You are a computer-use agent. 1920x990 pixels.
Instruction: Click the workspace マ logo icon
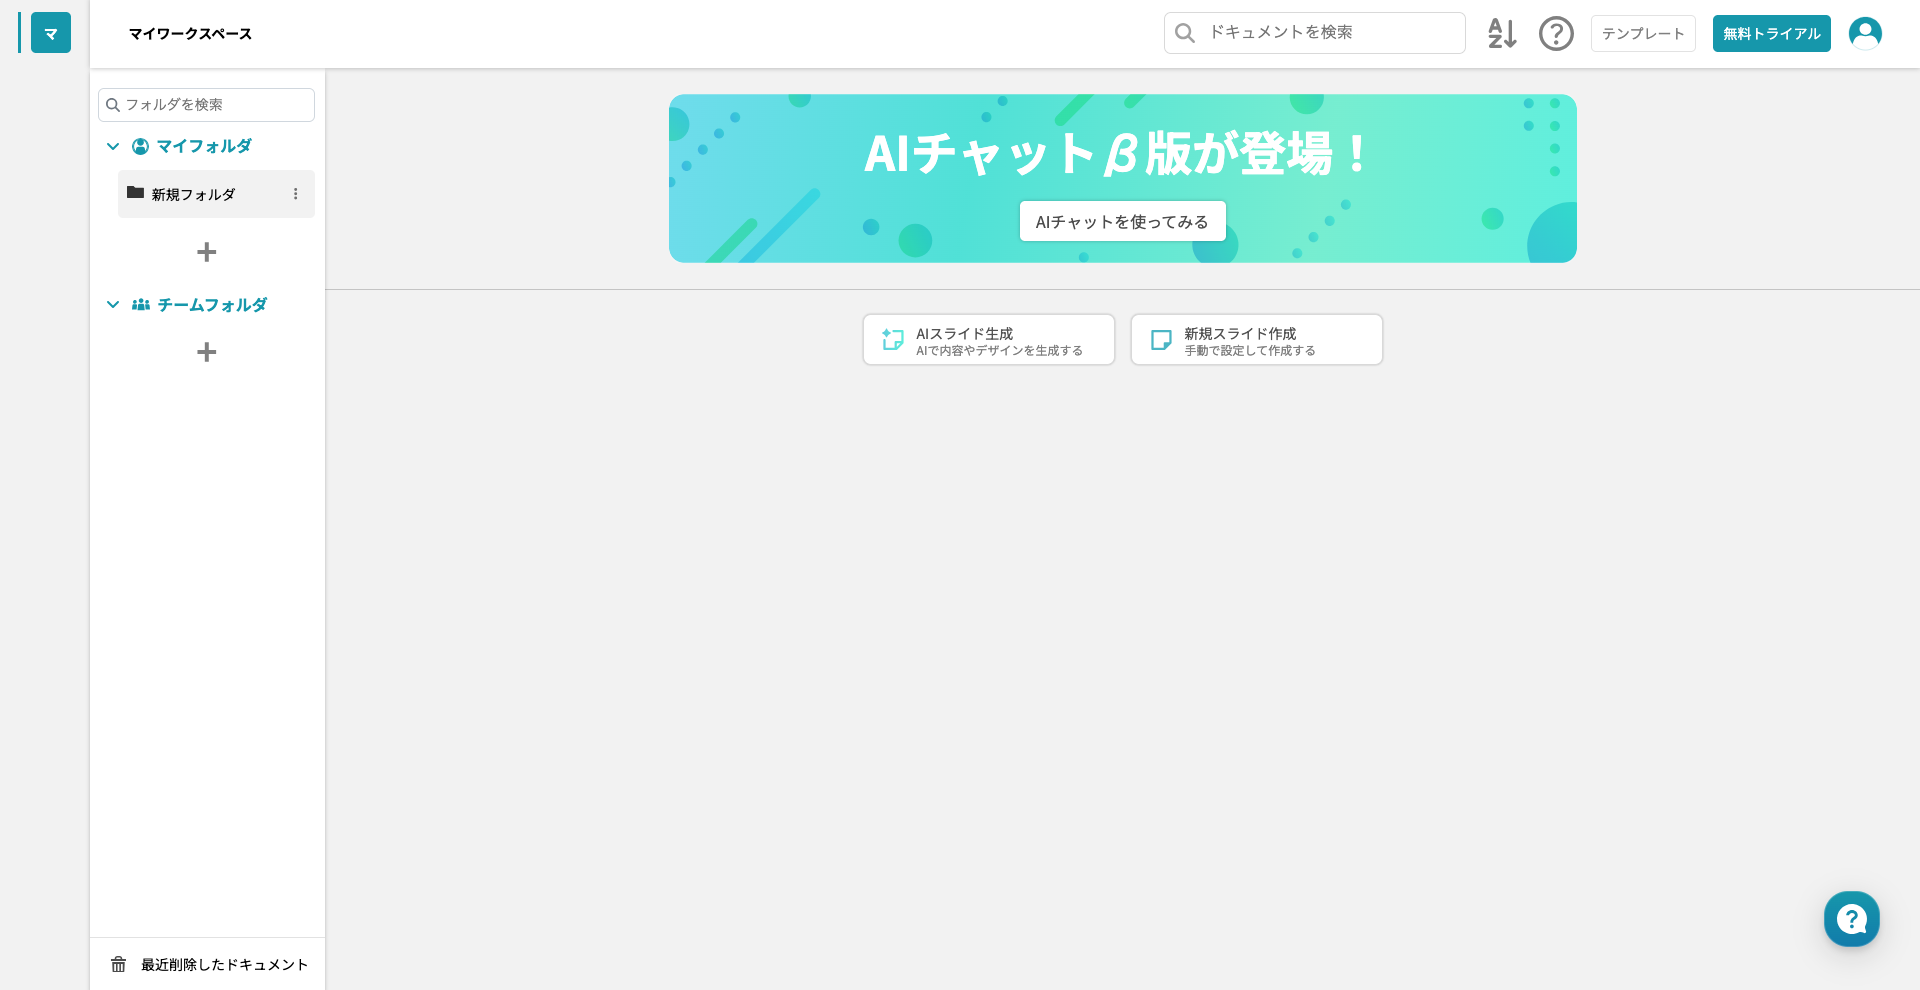coord(51,33)
